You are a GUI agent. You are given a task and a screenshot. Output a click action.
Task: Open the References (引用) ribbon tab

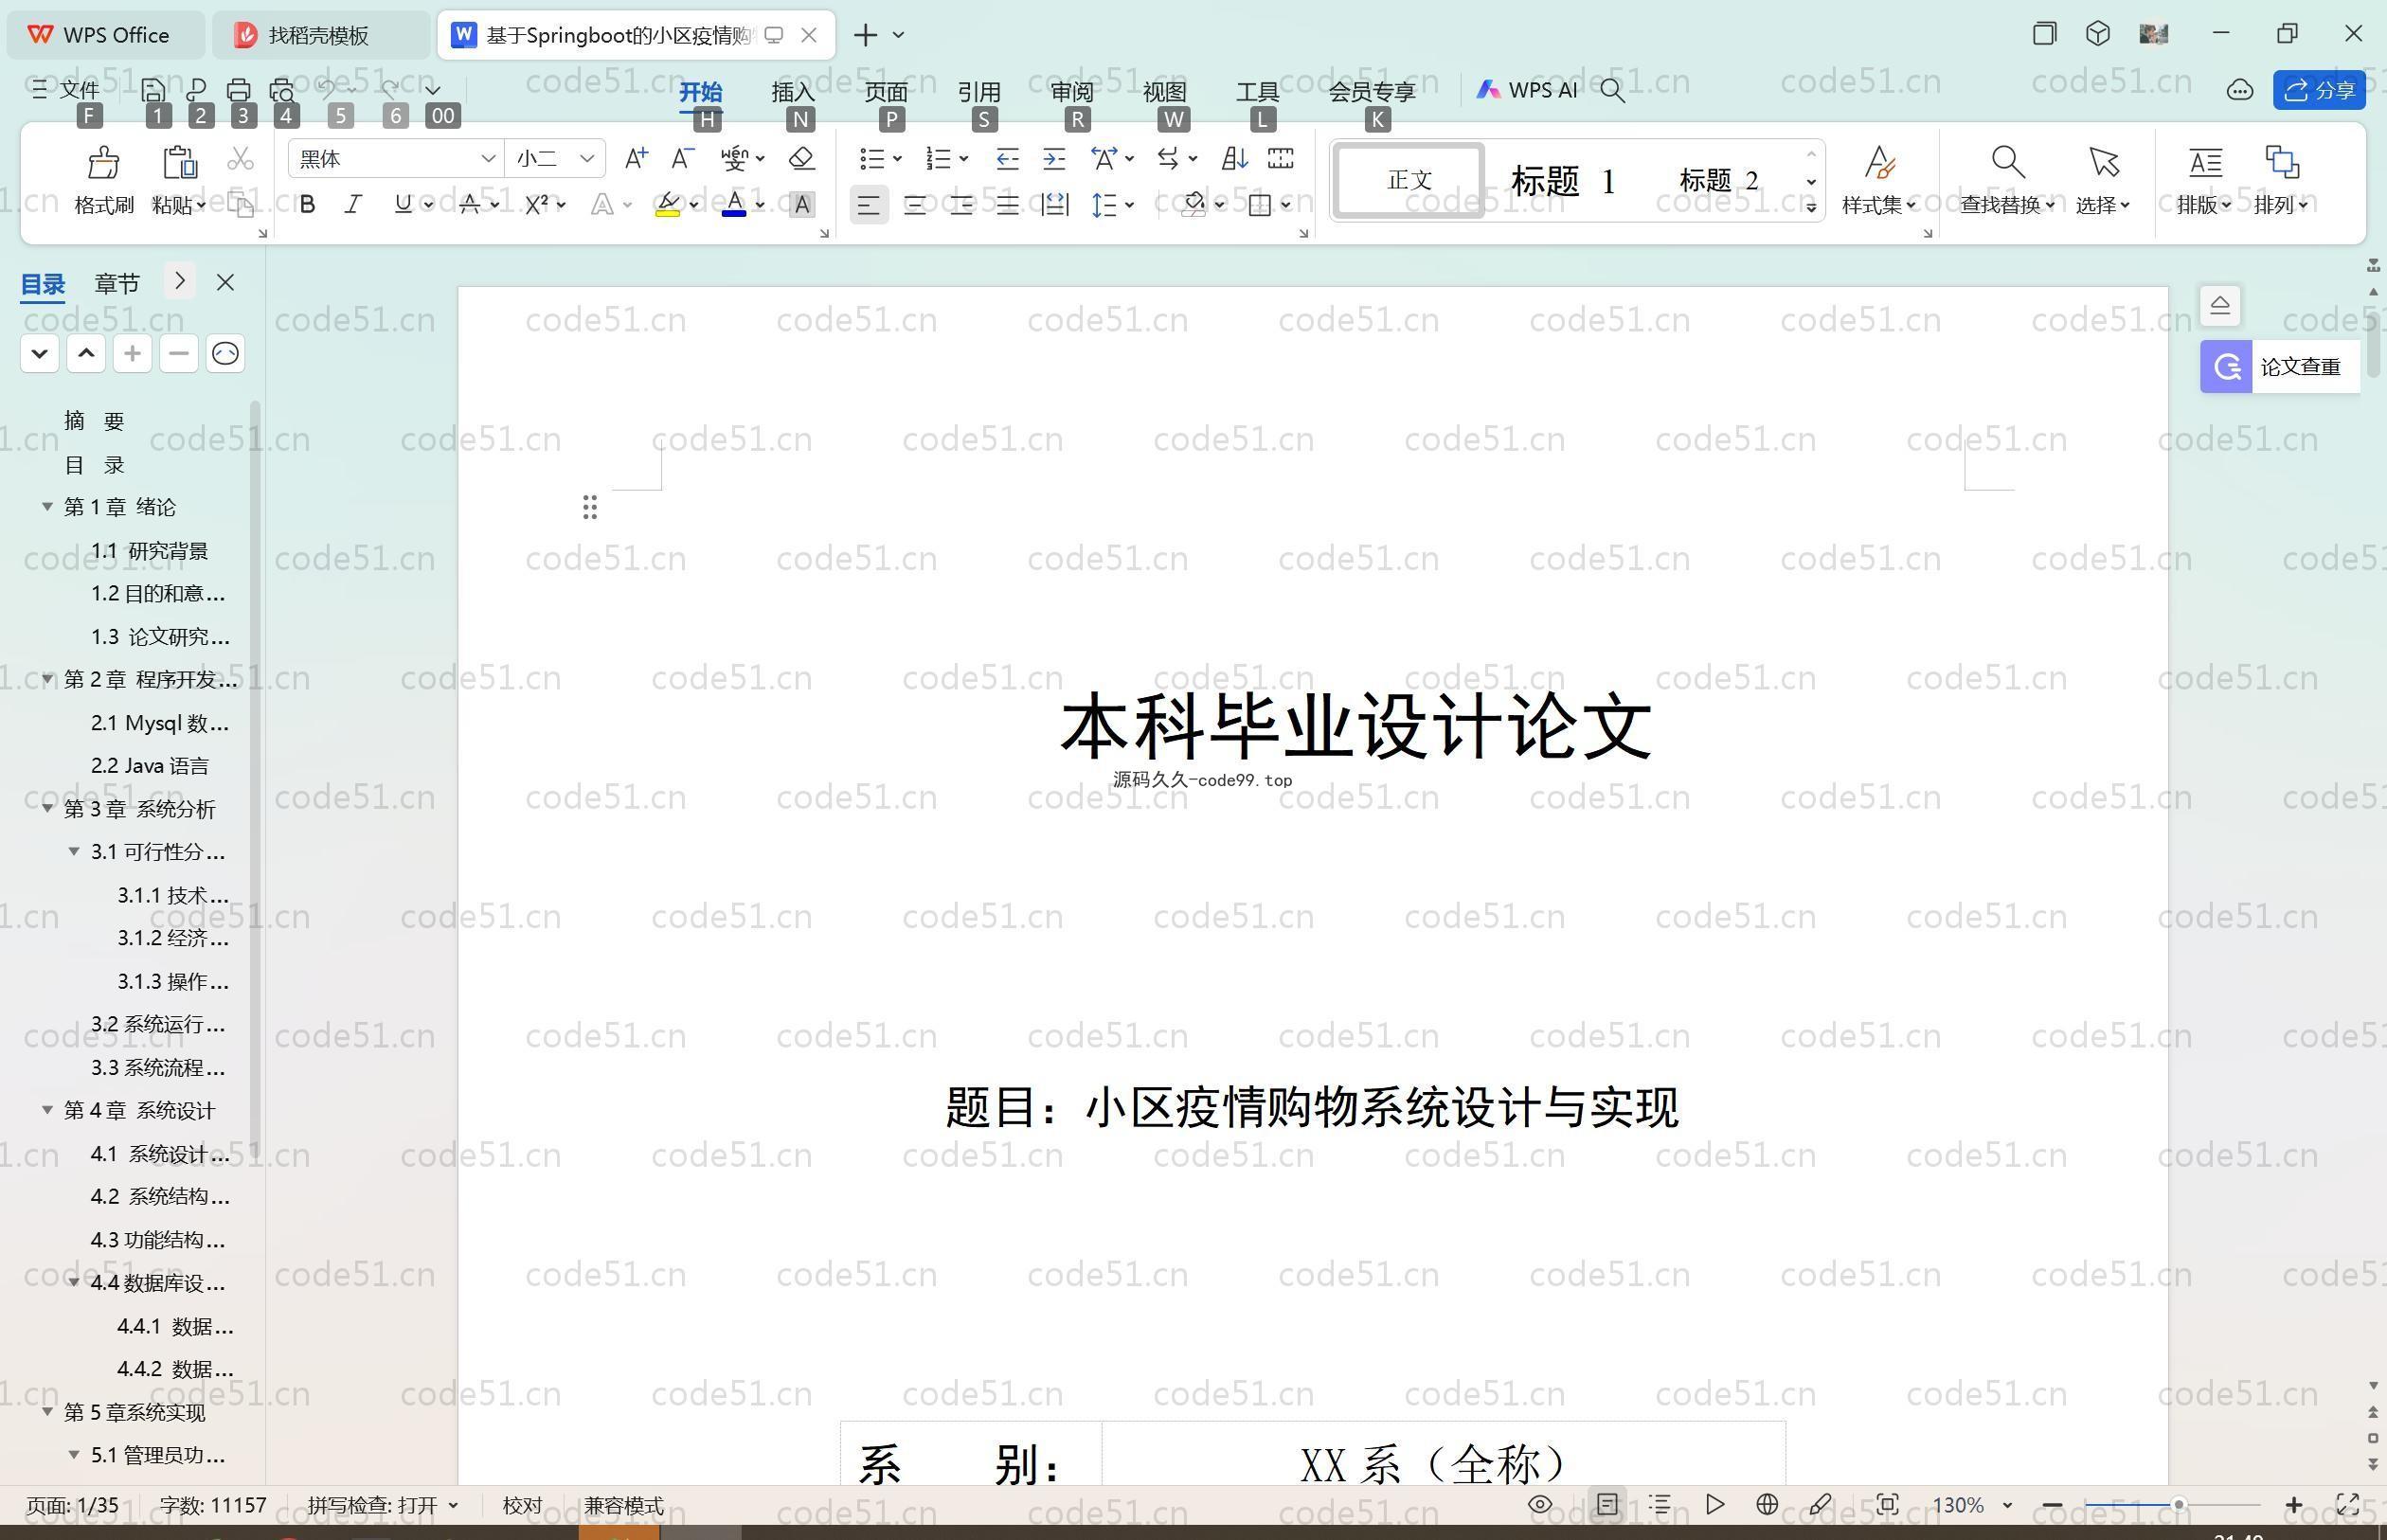click(x=979, y=91)
